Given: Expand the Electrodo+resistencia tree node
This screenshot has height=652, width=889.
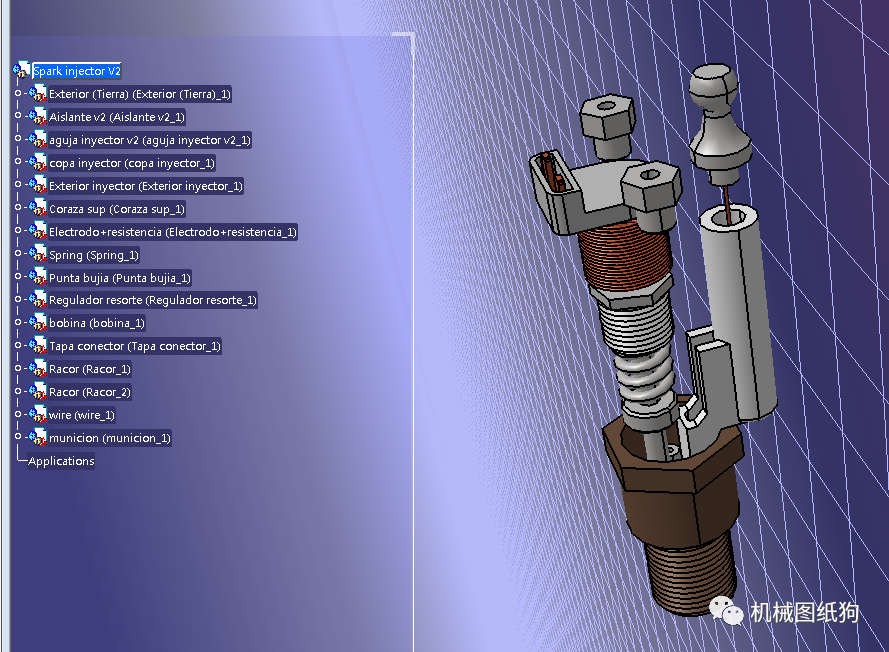Looking at the screenshot, I should click(18, 230).
